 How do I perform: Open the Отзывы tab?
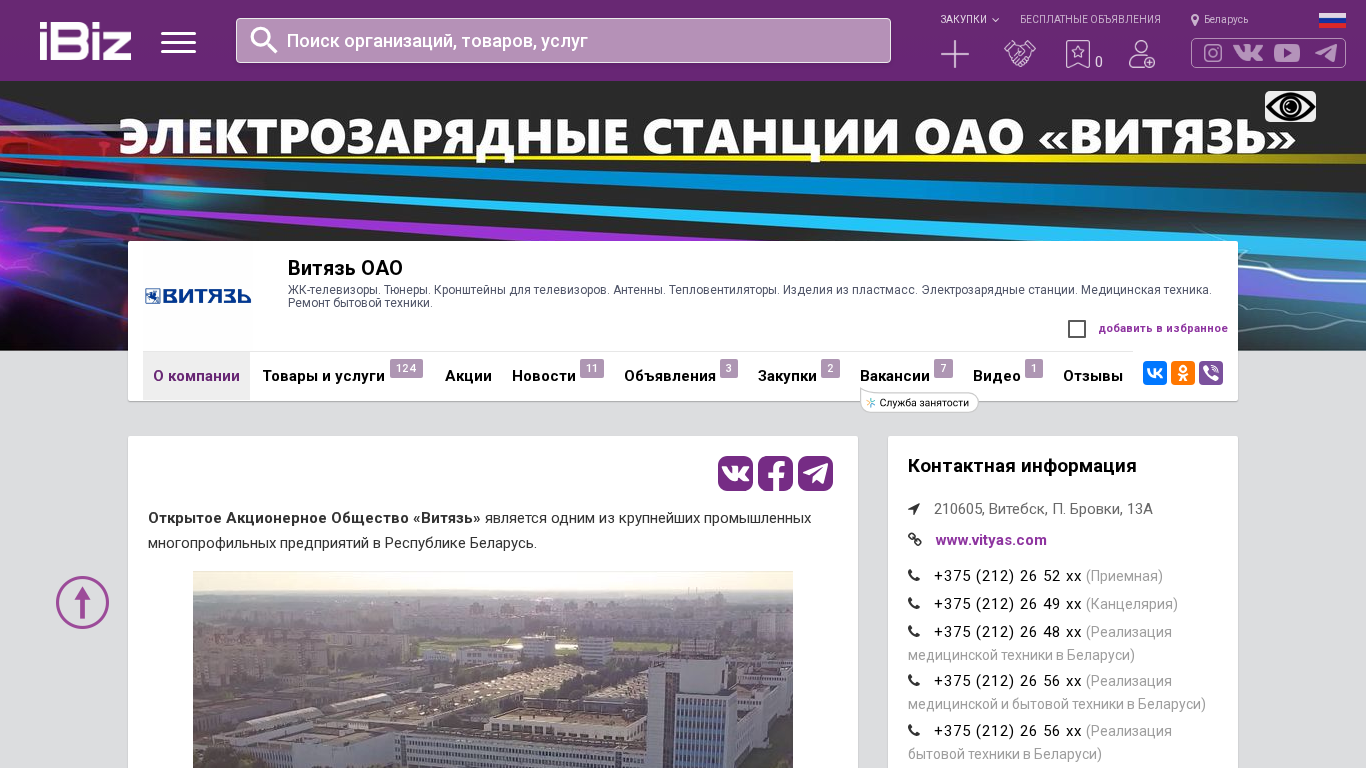point(1093,376)
